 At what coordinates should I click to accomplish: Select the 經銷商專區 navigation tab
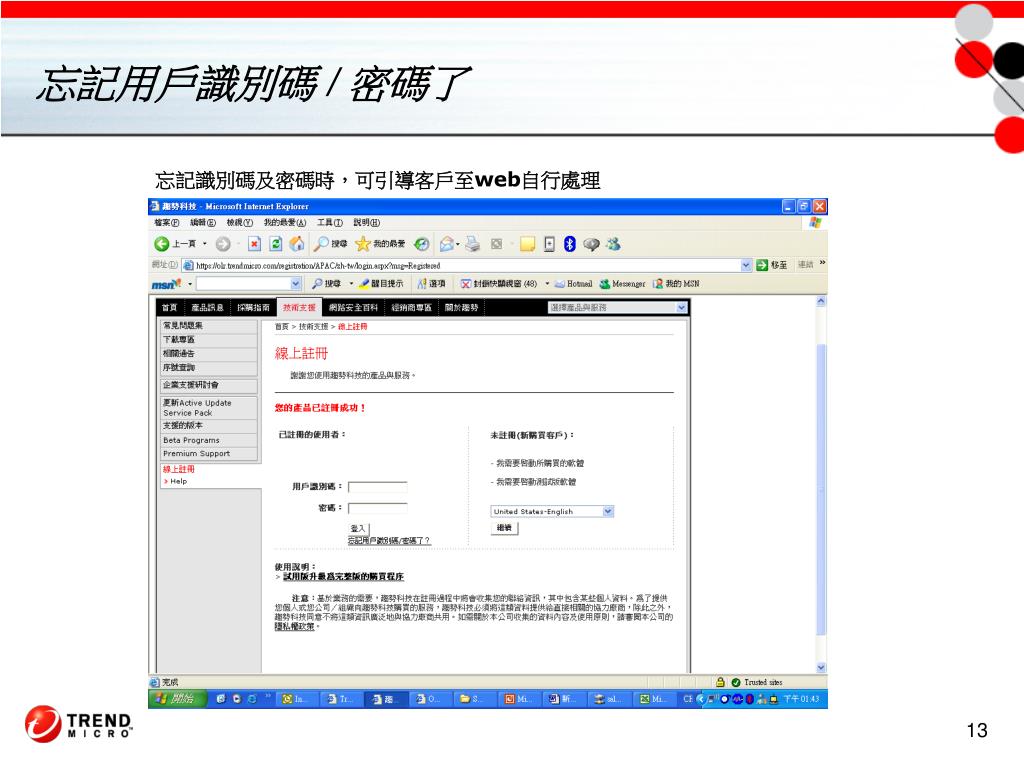coord(411,308)
